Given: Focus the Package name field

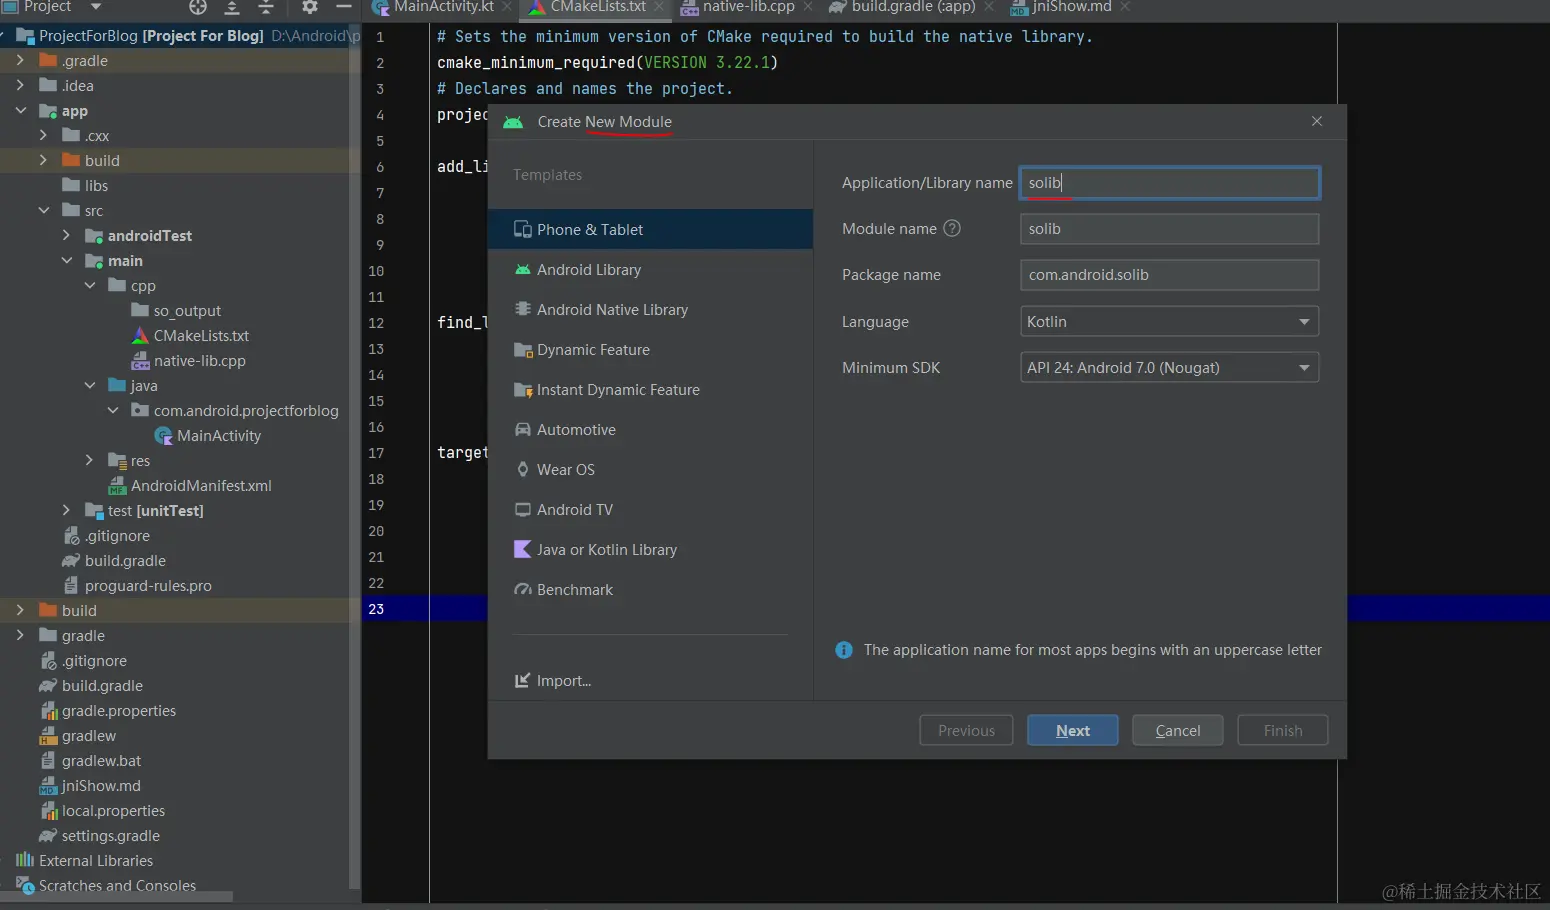Looking at the screenshot, I should (x=1169, y=275).
